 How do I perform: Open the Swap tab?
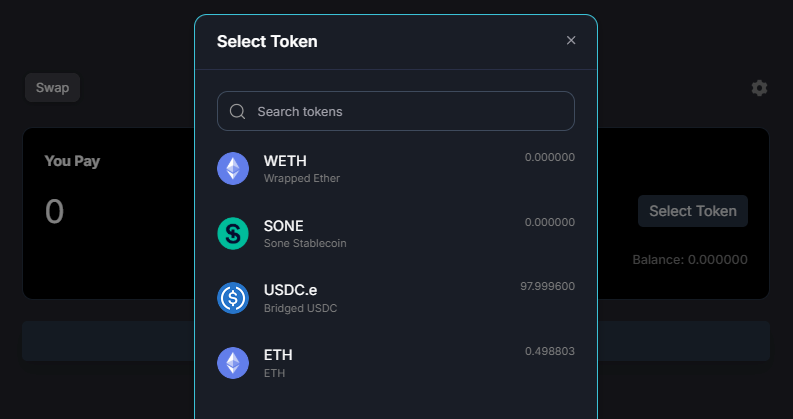click(x=53, y=88)
